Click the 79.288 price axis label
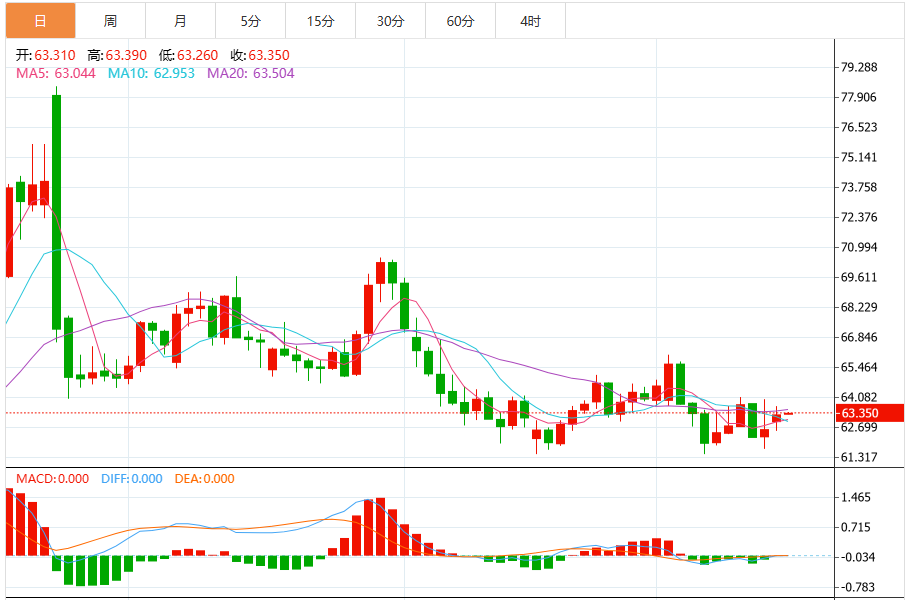Image resolution: width=913 pixels, height=600 pixels. (x=859, y=68)
